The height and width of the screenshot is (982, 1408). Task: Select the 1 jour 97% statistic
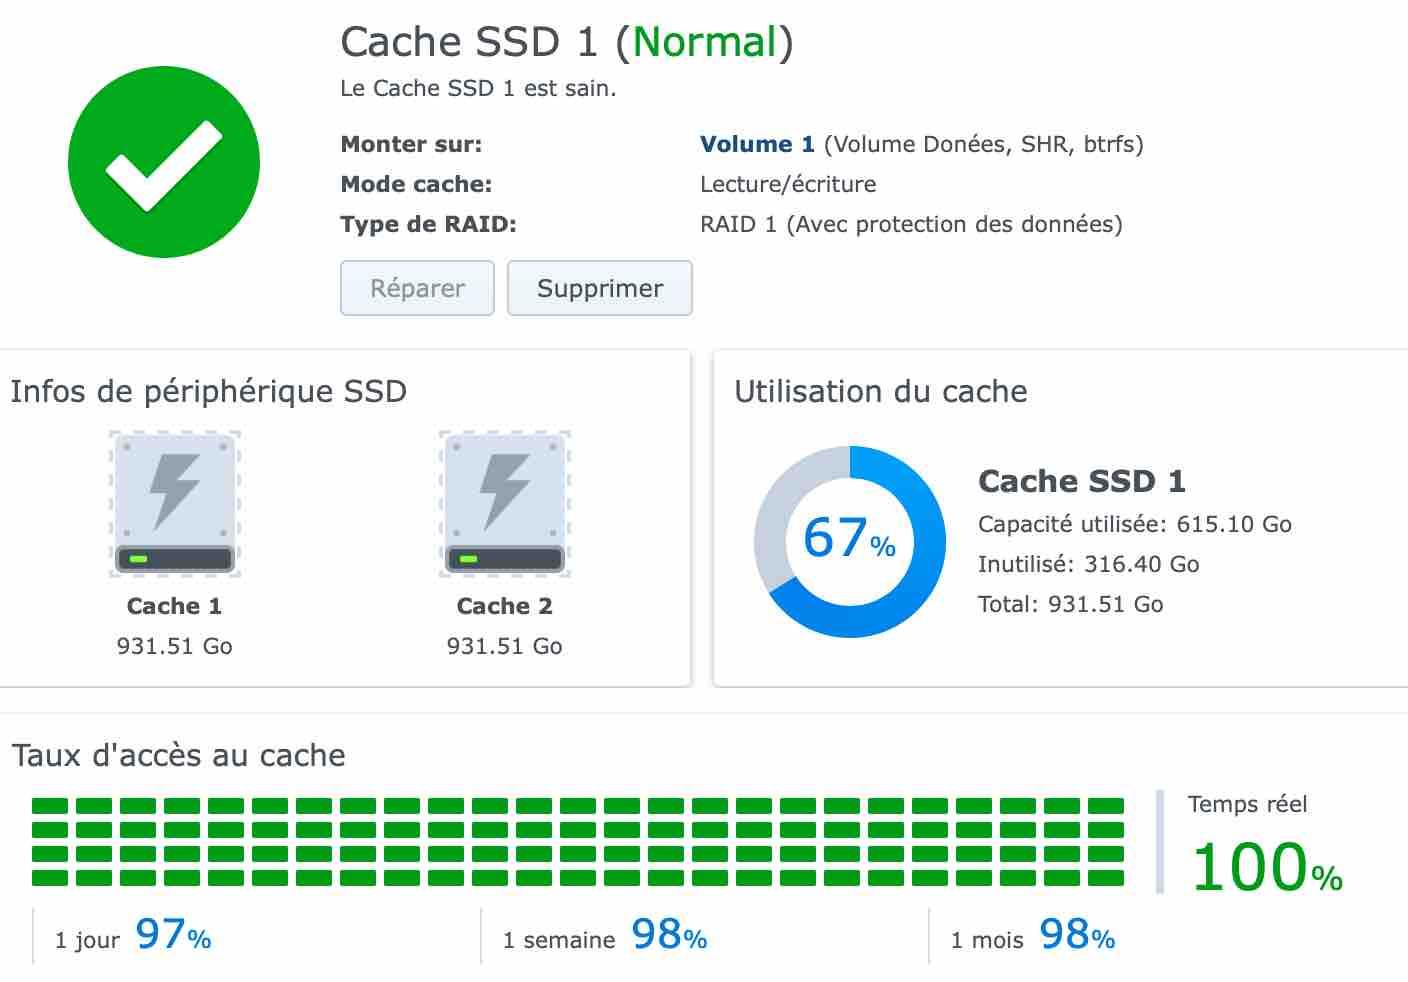pyautogui.click(x=133, y=936)
